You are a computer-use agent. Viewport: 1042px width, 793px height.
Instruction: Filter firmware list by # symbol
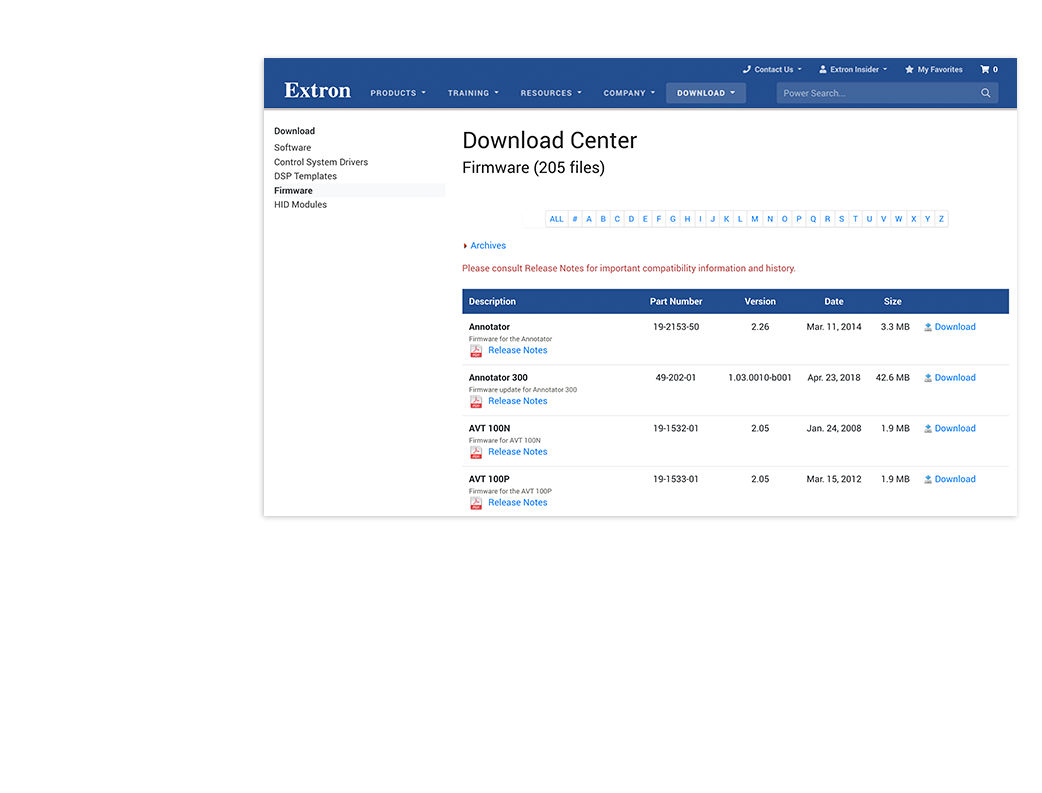click(575, 219)
